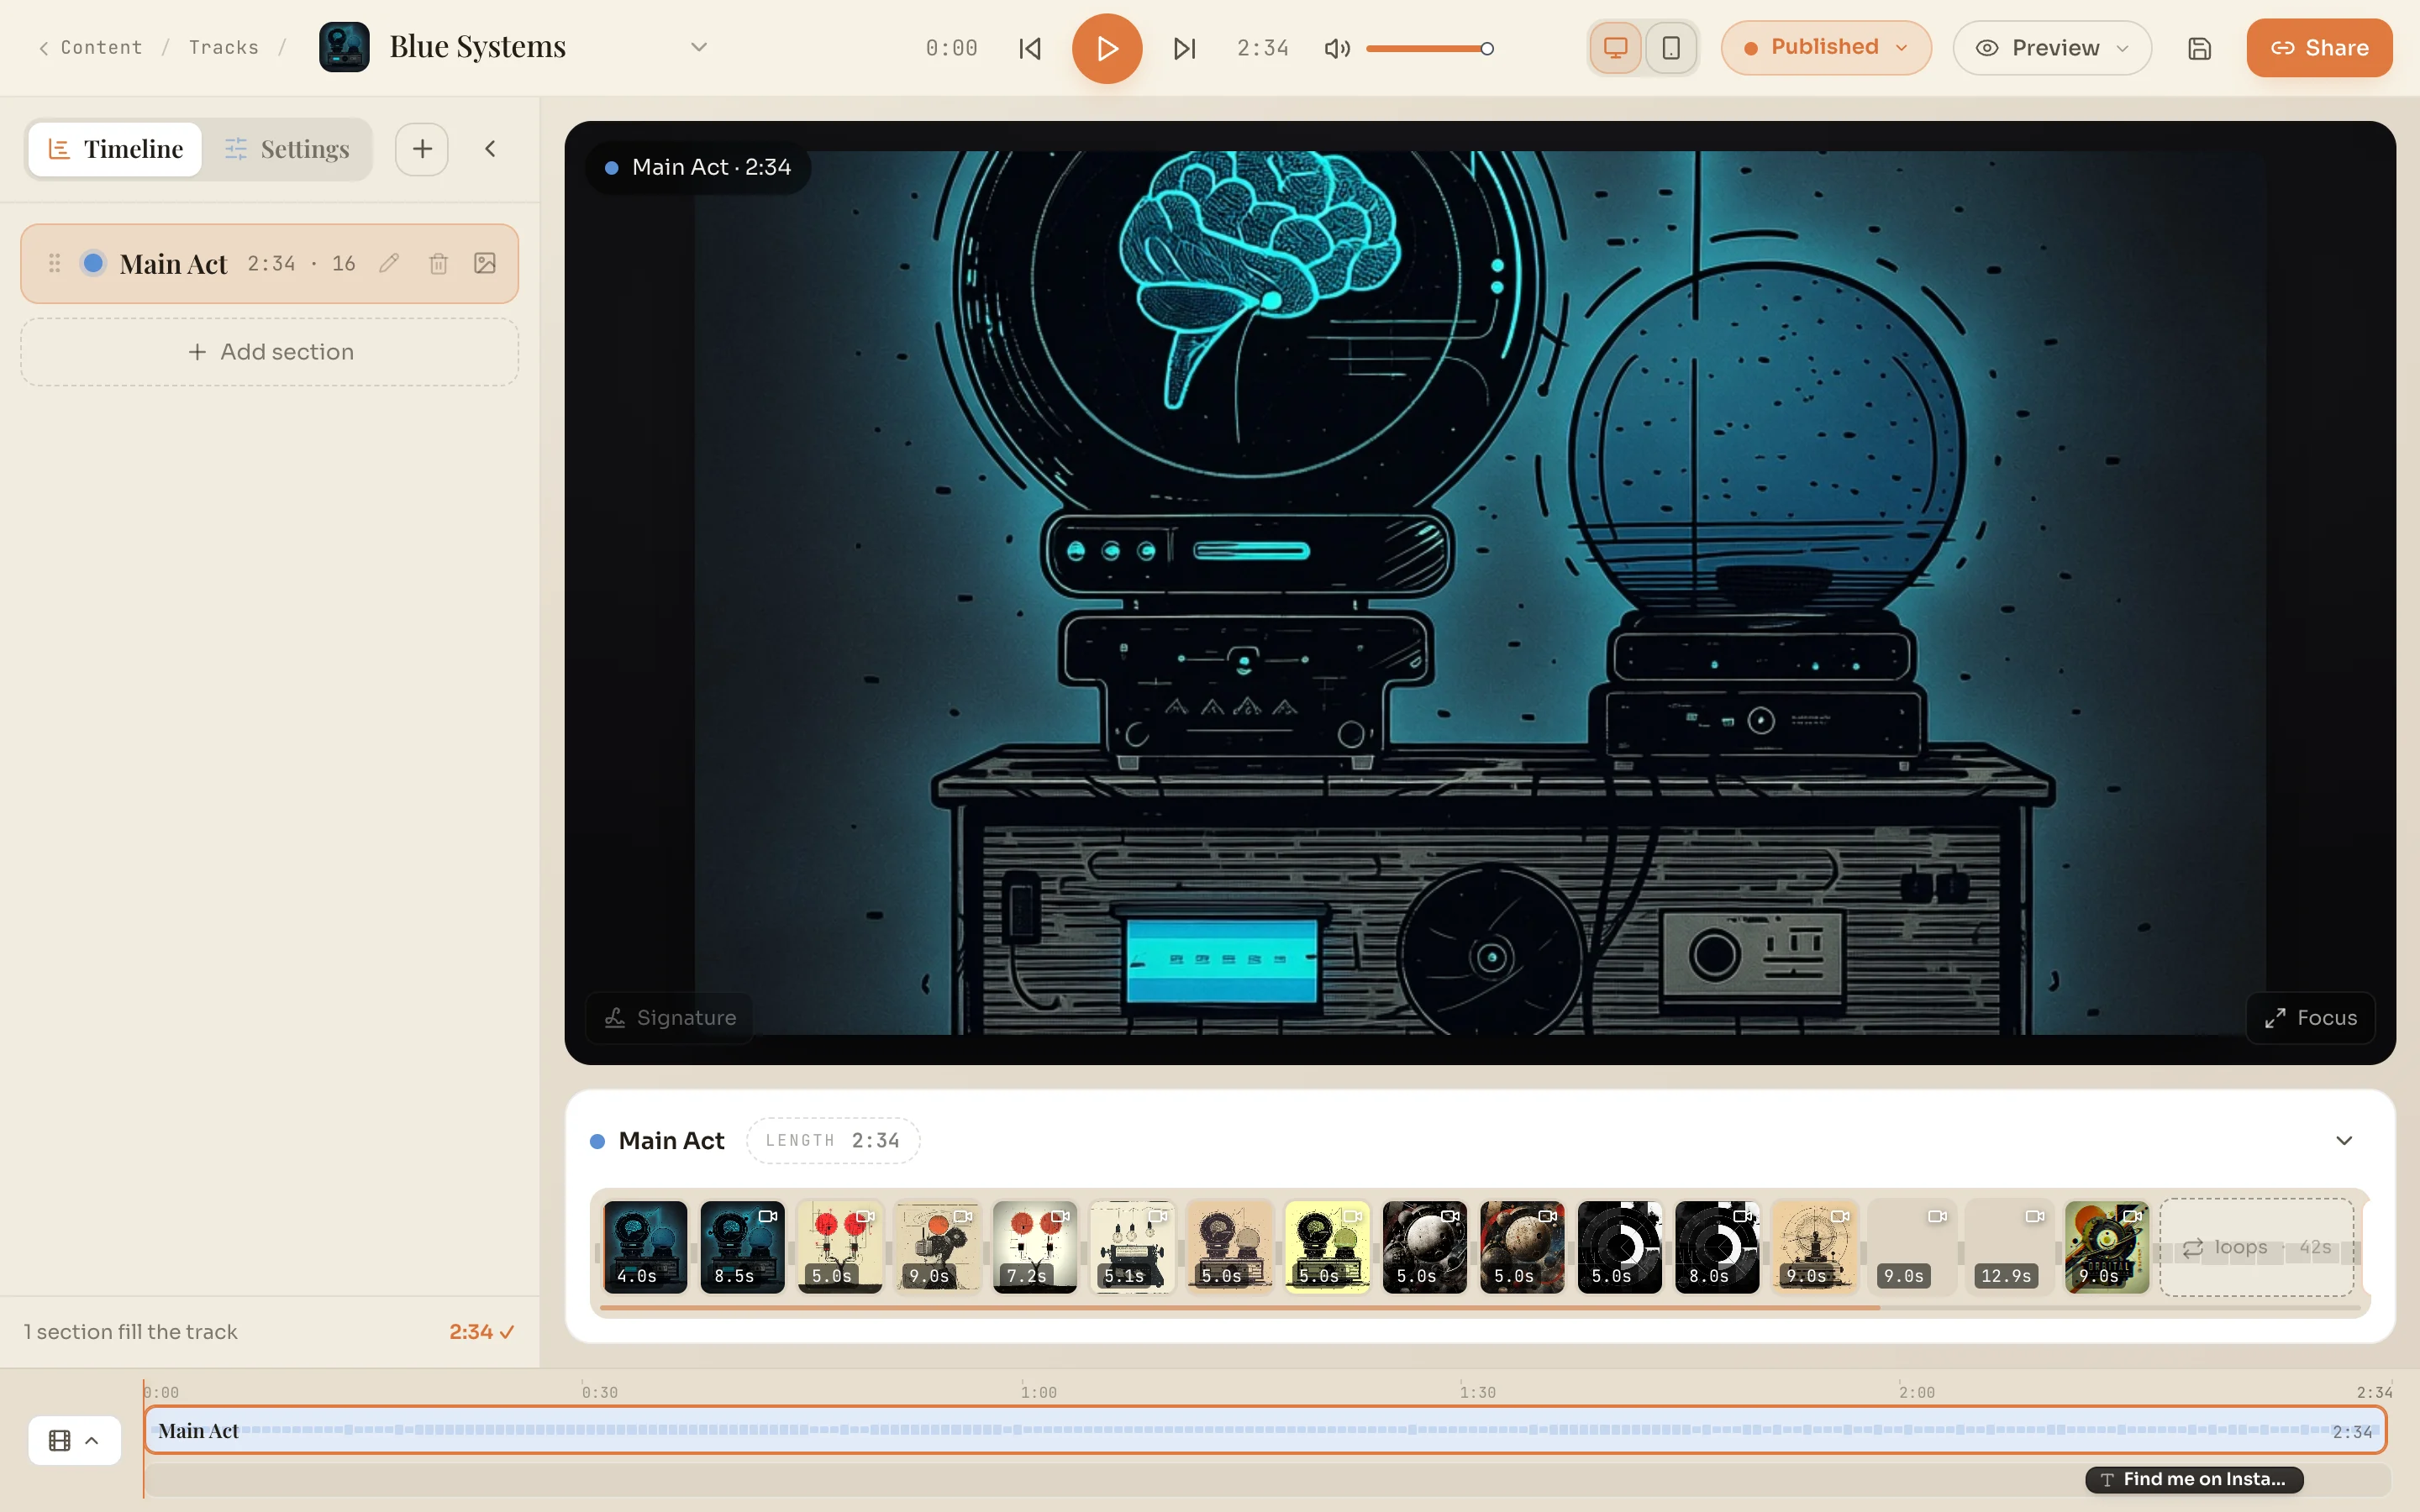Open image picker icon for Main Act

[485, 263]
